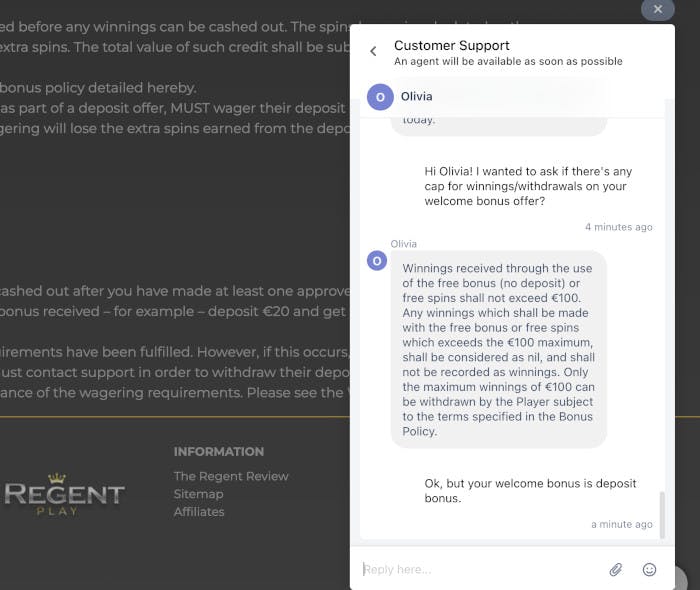Open the emoji picker smiley icon
Screen dimensions: 700x590
click(x=649, y=569)
